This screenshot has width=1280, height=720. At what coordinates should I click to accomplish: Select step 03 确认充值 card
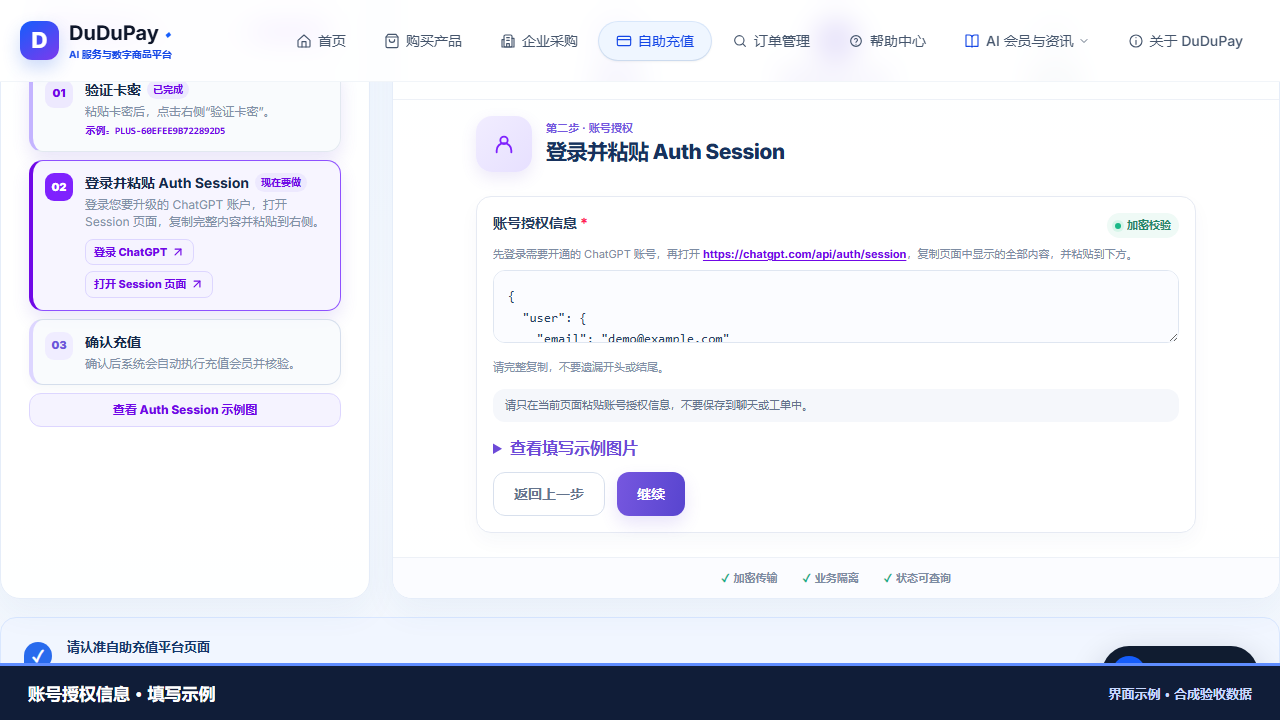pos(185,352)
